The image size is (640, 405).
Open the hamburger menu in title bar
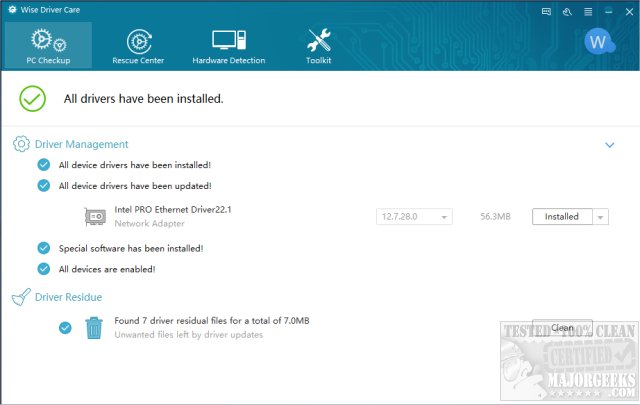[x=588, y=12]
